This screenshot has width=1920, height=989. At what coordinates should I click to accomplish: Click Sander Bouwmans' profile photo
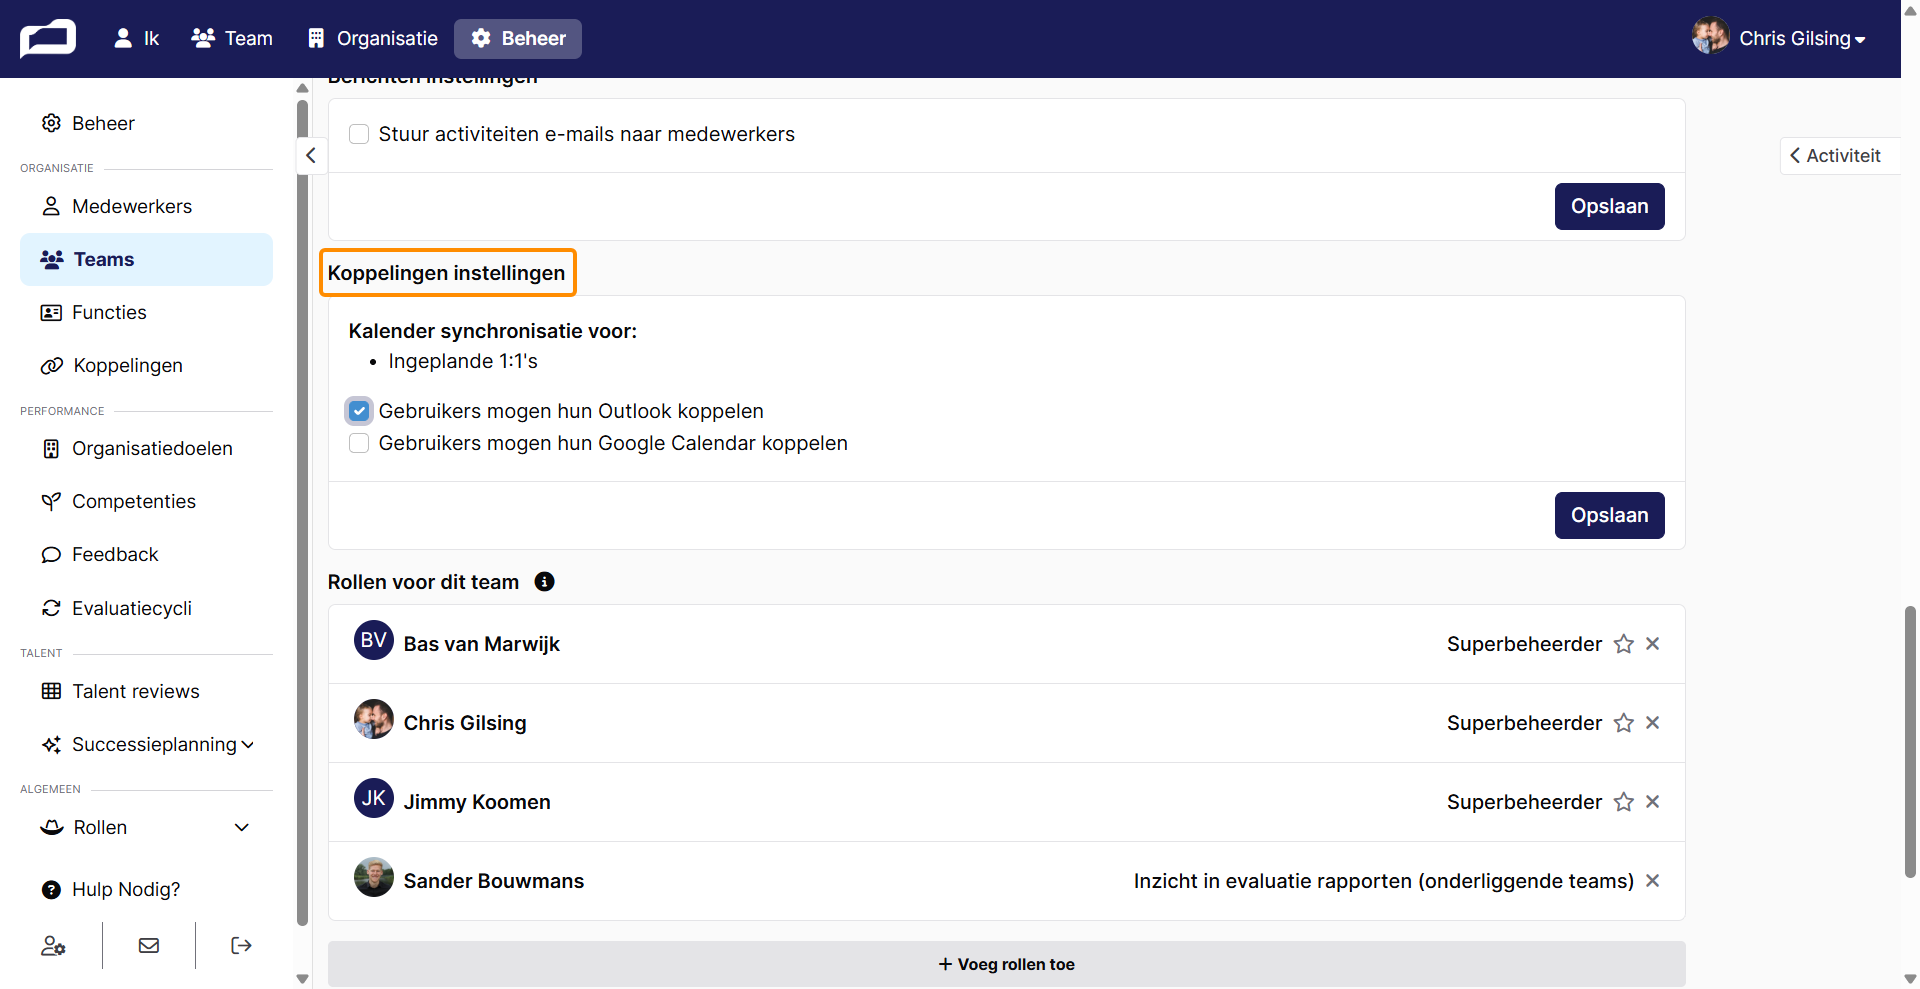(x=374, y=877)
